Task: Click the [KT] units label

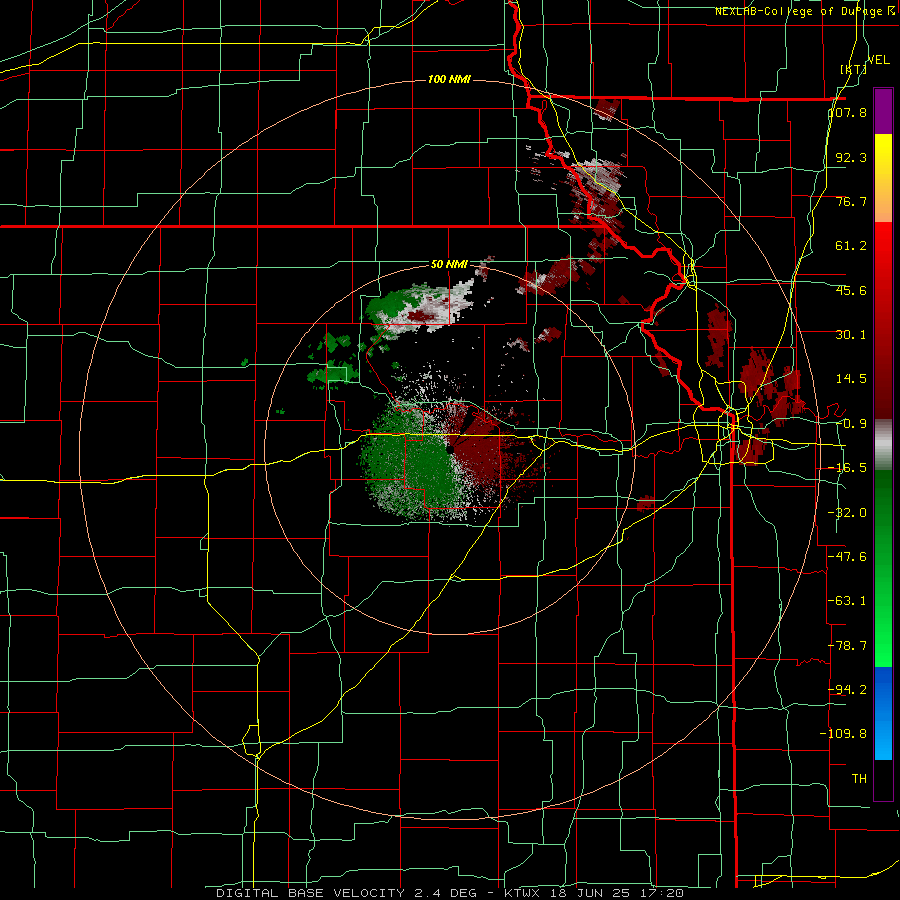Action: (854, 69)
